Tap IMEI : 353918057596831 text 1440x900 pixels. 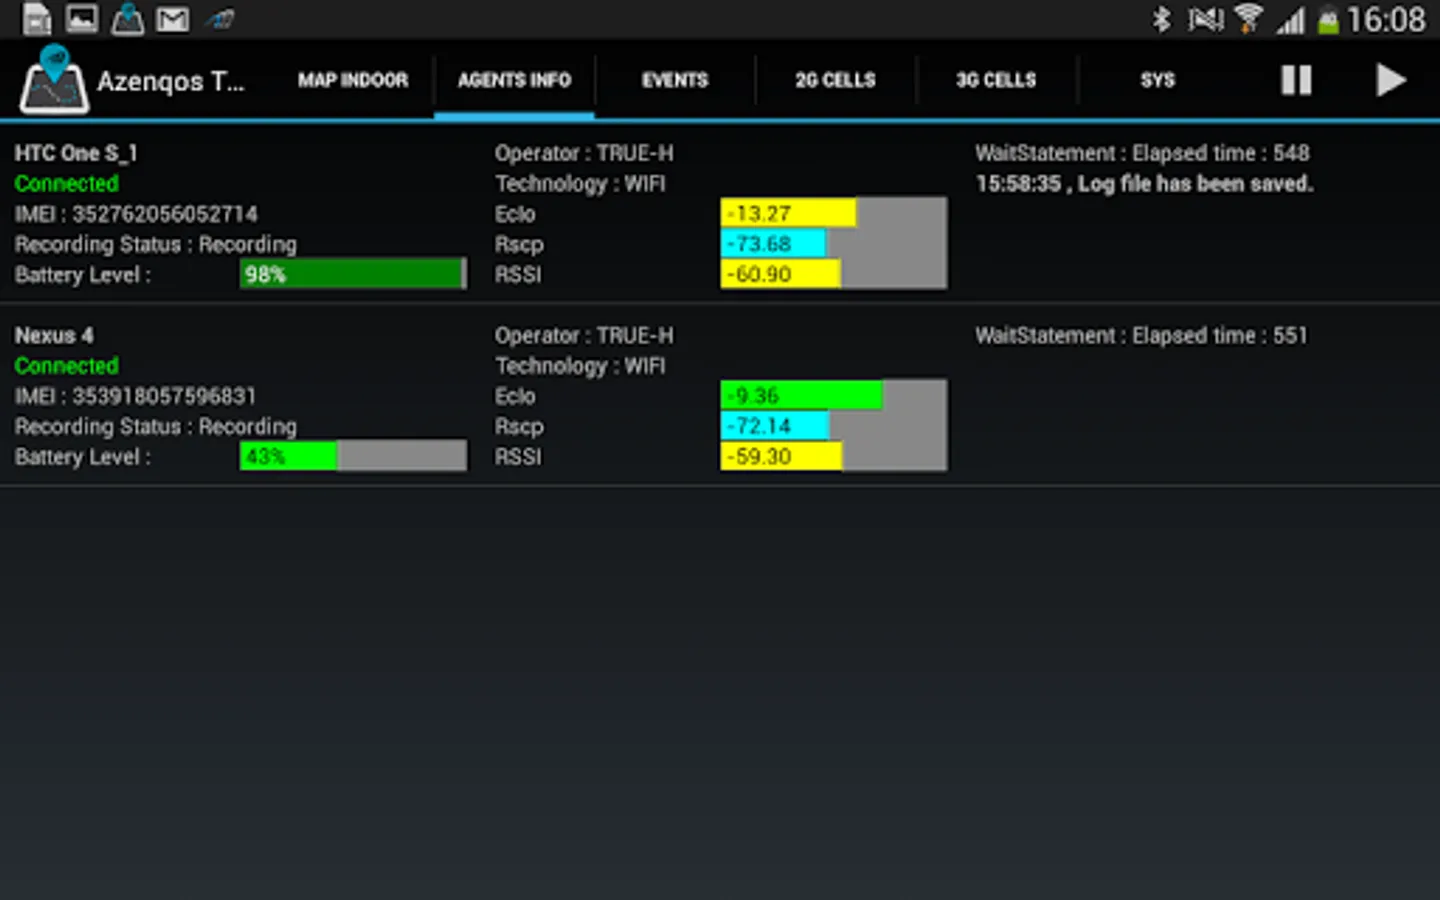coord(136,396)
